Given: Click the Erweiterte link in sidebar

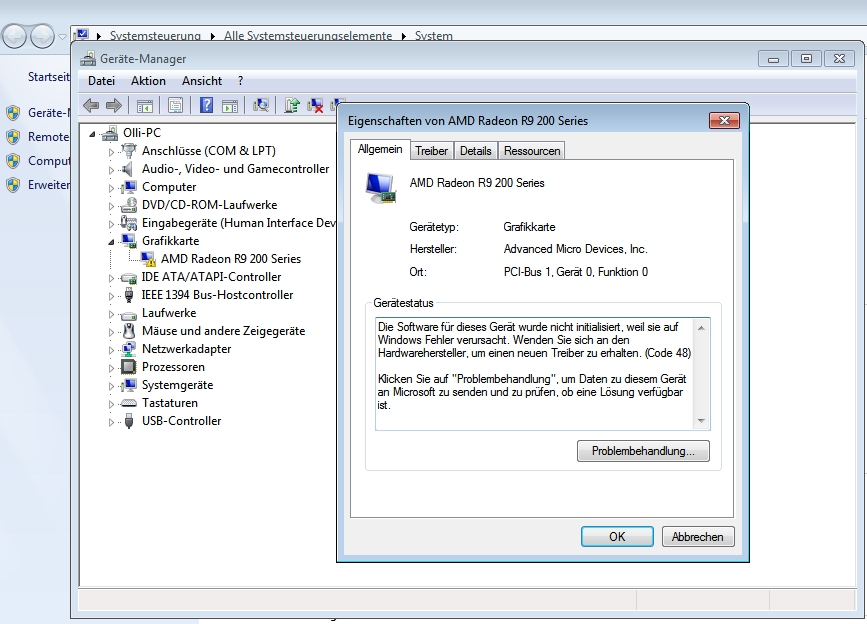Looking at the screenshot, I should 49,185.
